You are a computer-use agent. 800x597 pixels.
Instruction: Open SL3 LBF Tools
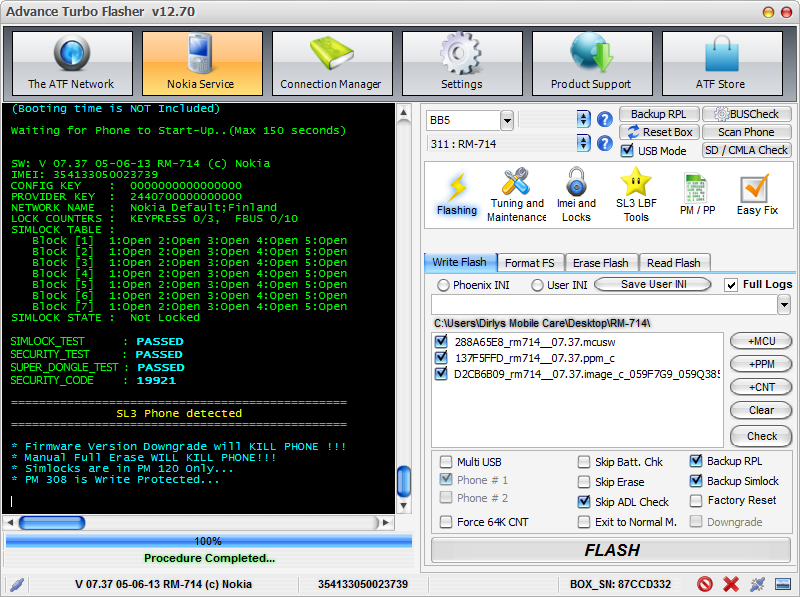click(636, 194)
